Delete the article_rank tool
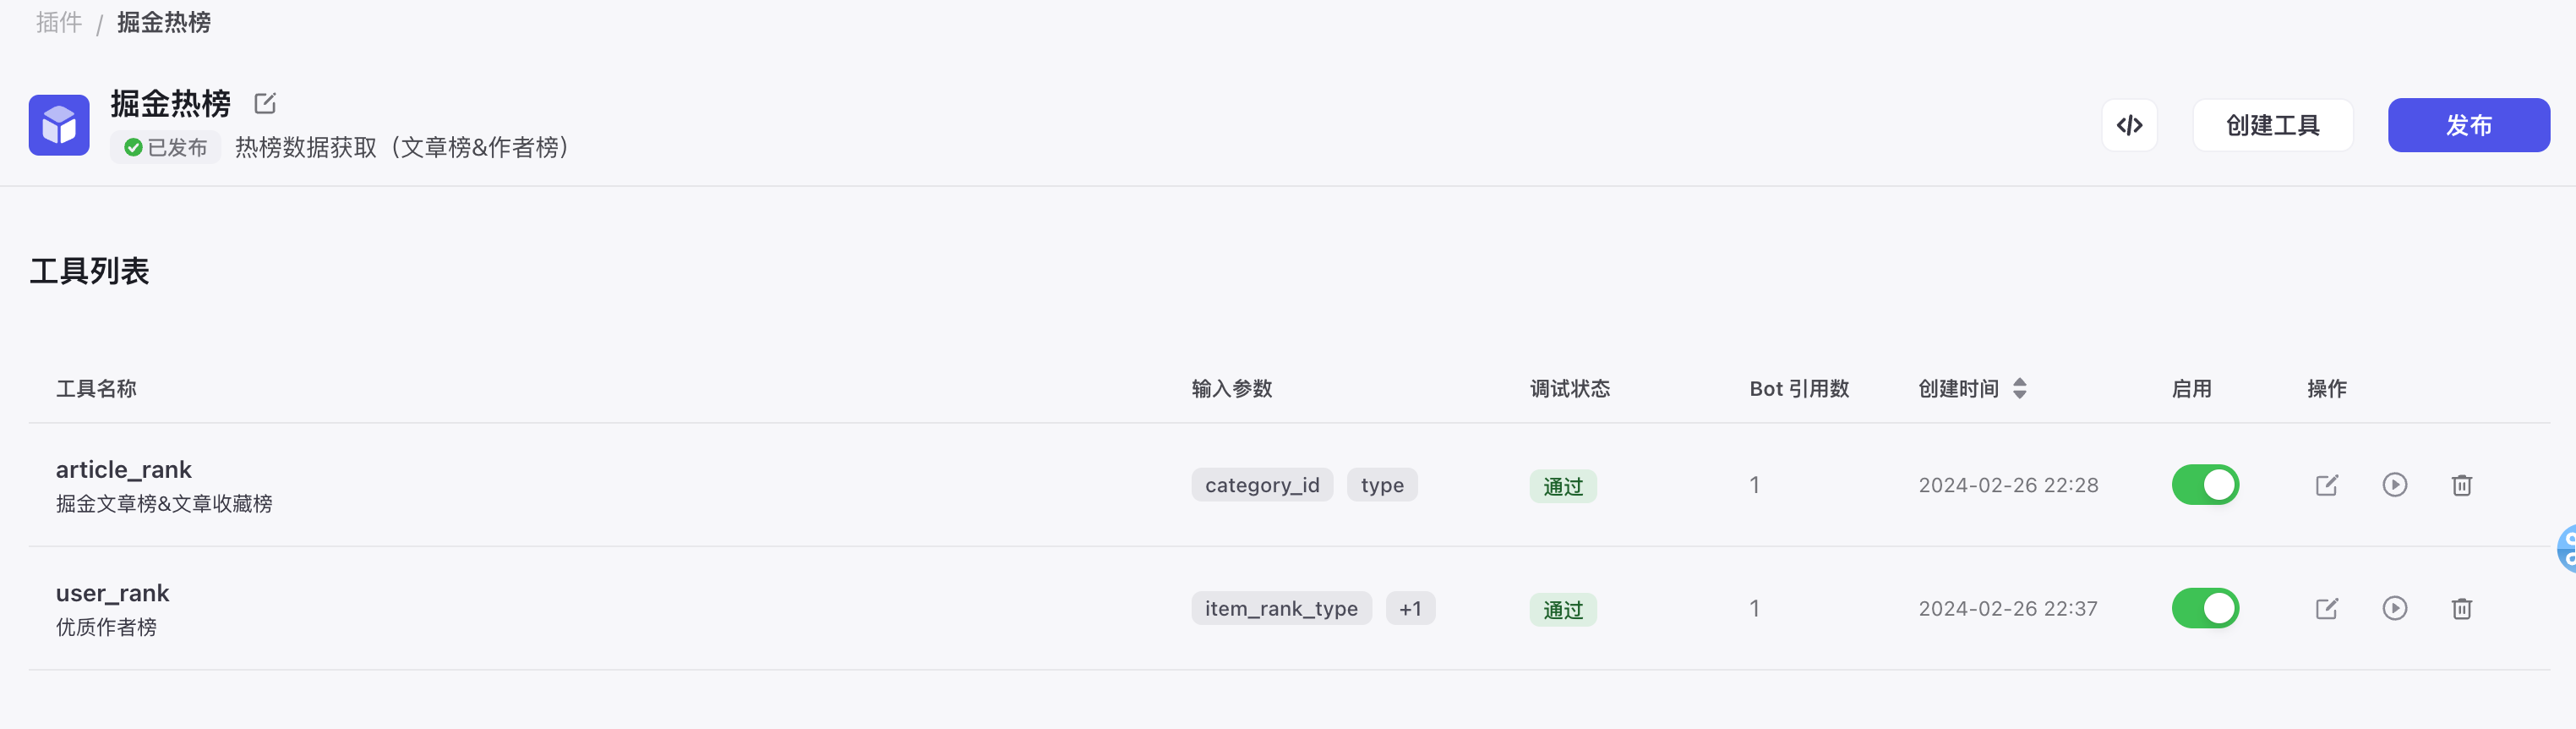Viewport: 2576px width, 729px height. point(2461,485)
